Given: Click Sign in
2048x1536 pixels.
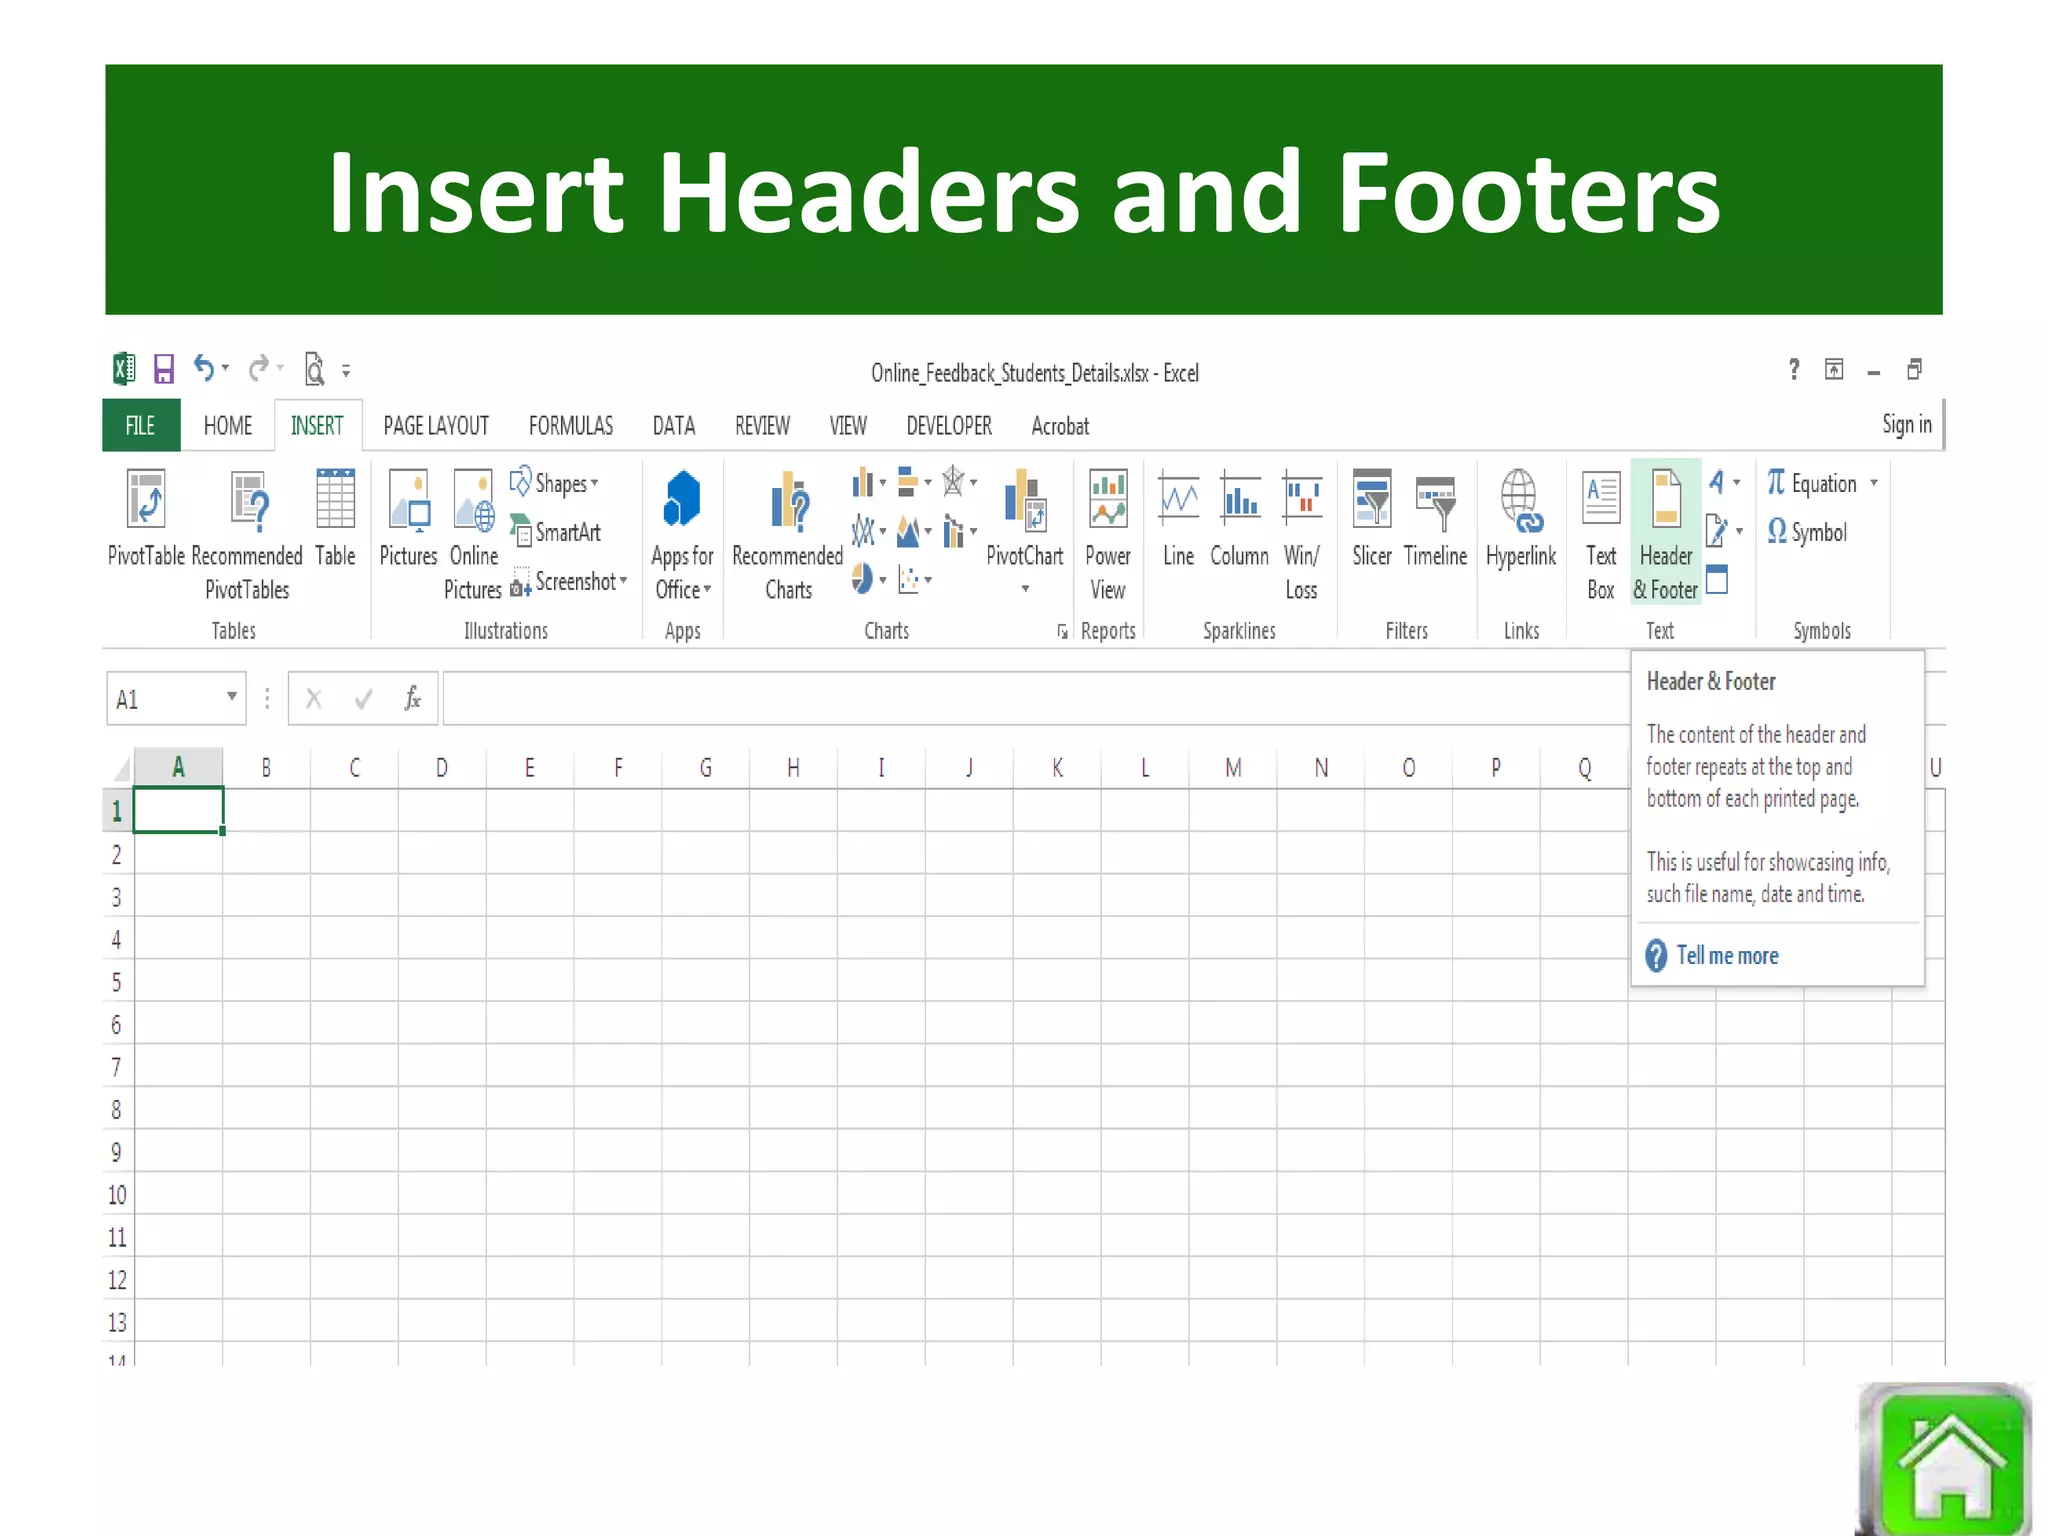Looking at the screenshot, I should (1906, 425).
